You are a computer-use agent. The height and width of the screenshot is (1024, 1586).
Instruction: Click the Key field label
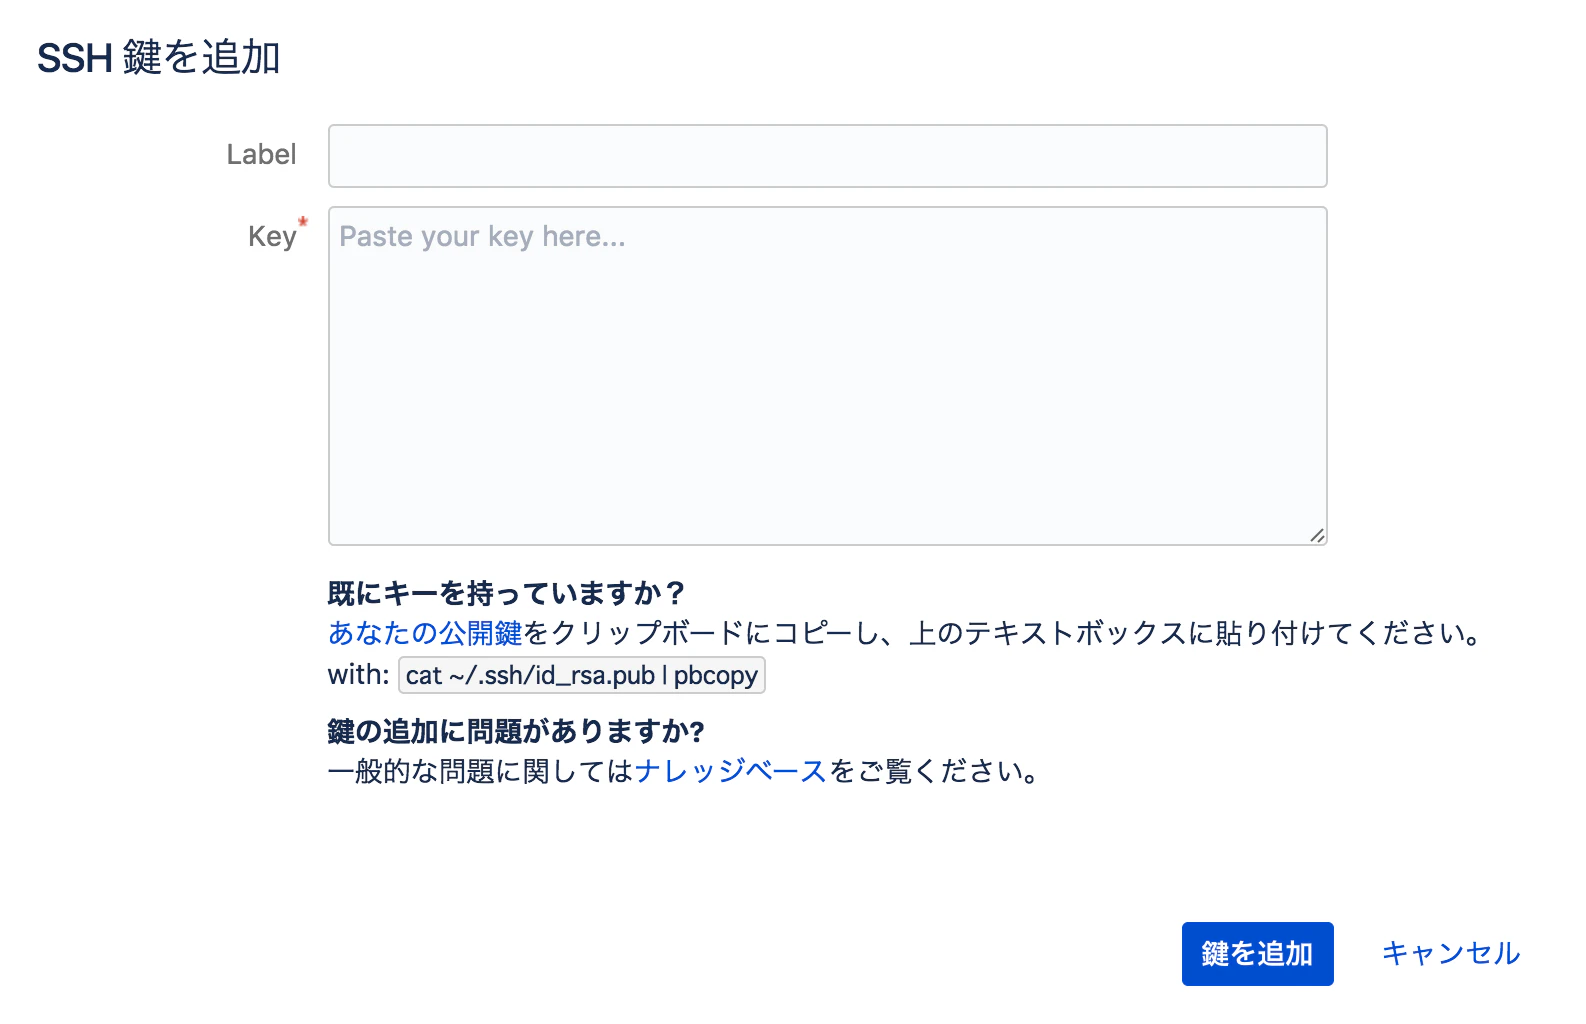click(x=273, y=236)
